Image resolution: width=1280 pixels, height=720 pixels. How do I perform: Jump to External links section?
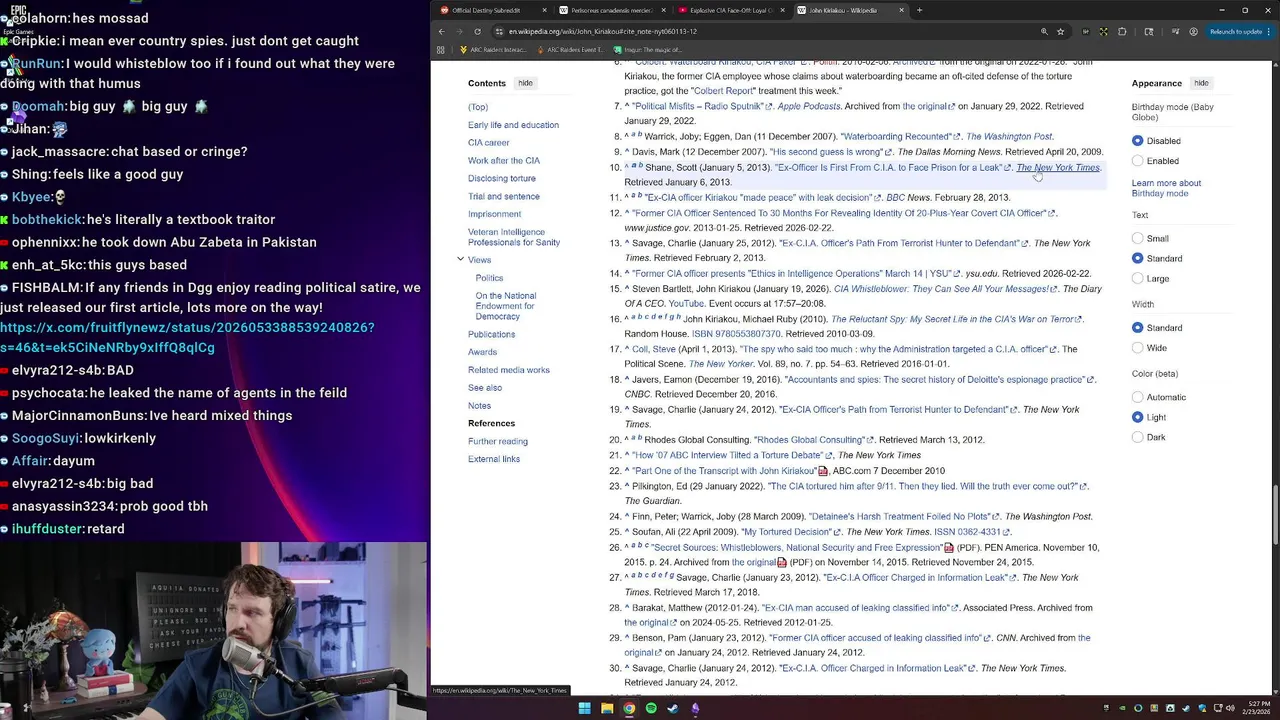tap(494, 459)
